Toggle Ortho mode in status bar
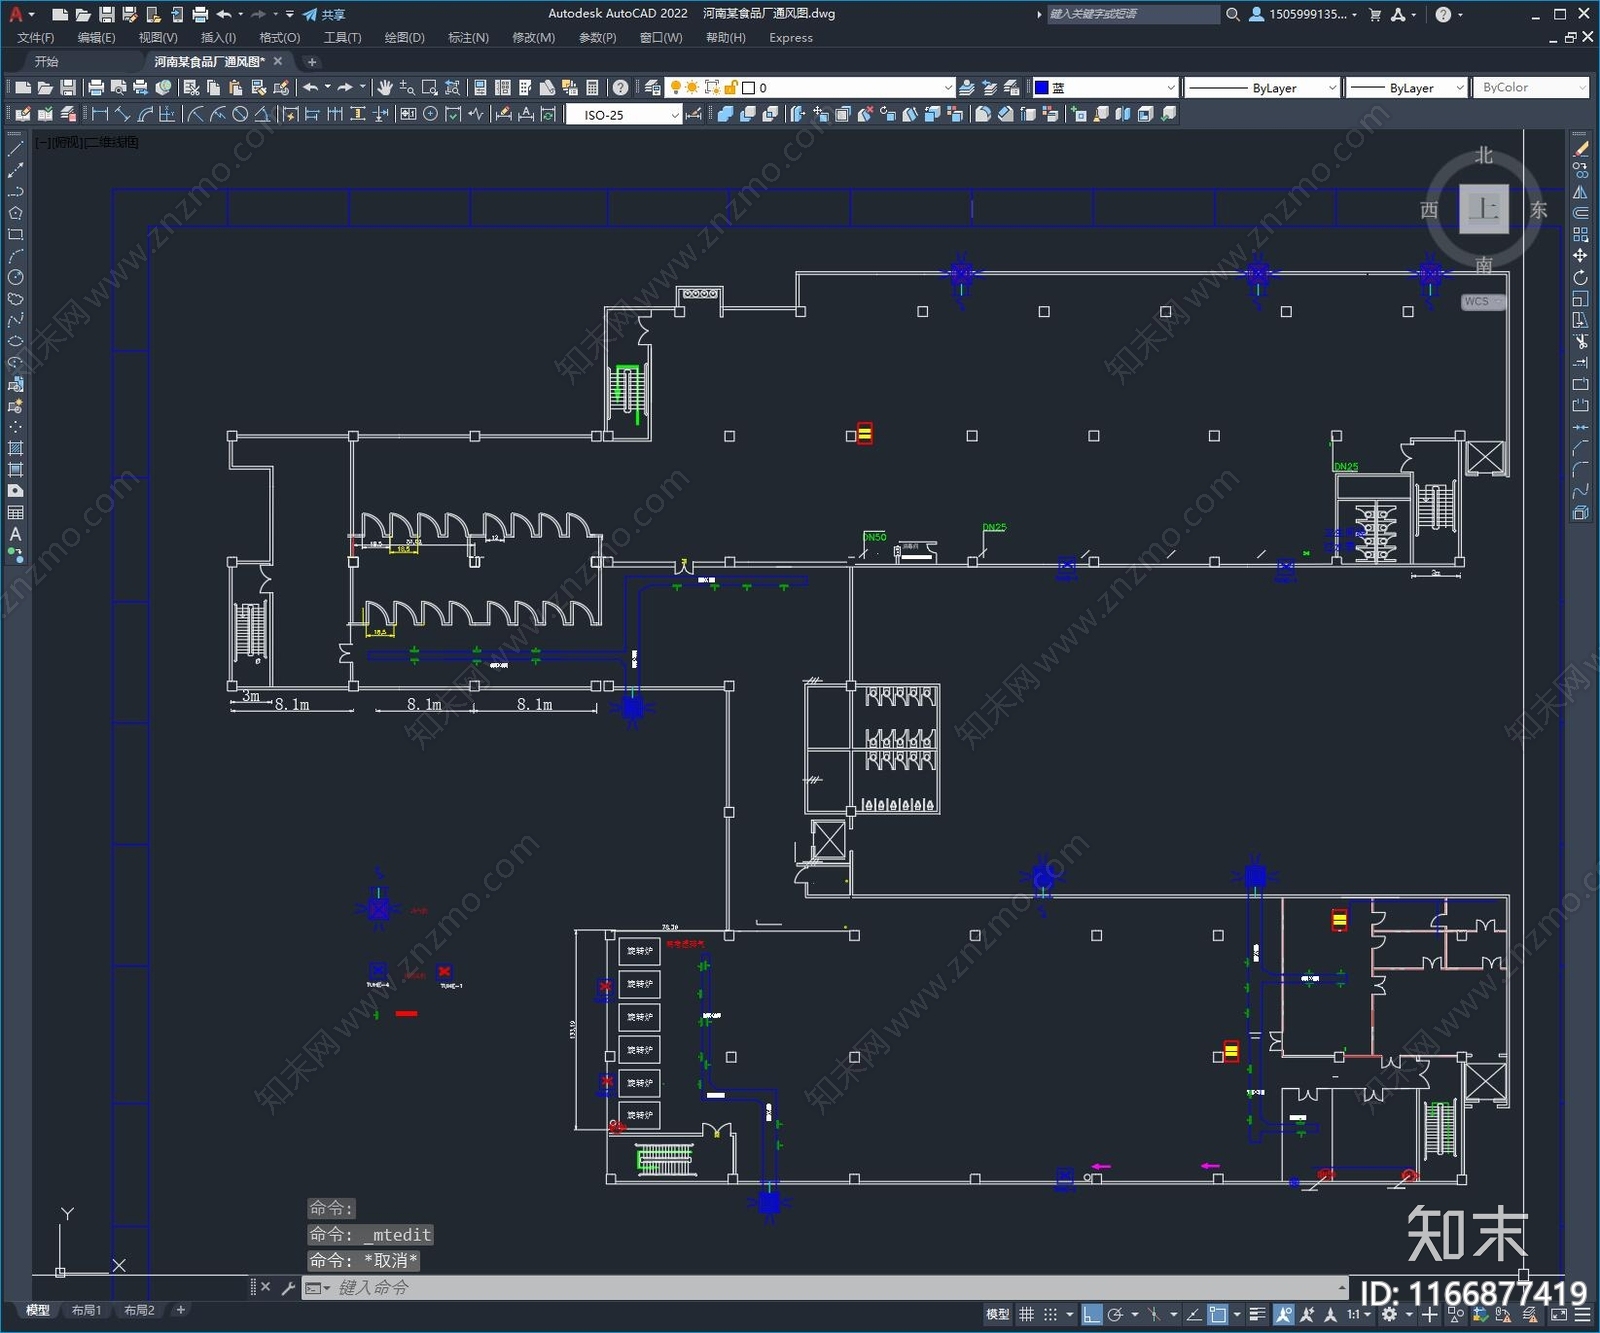This screenshot has height=1333, width=1600. click(x=1092, y=1315)
